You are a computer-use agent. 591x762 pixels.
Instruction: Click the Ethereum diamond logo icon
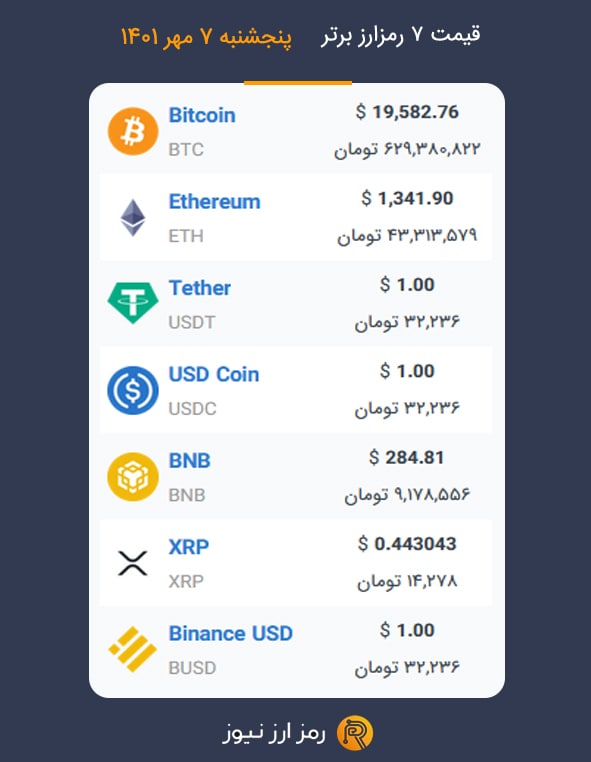click(133, 217)
